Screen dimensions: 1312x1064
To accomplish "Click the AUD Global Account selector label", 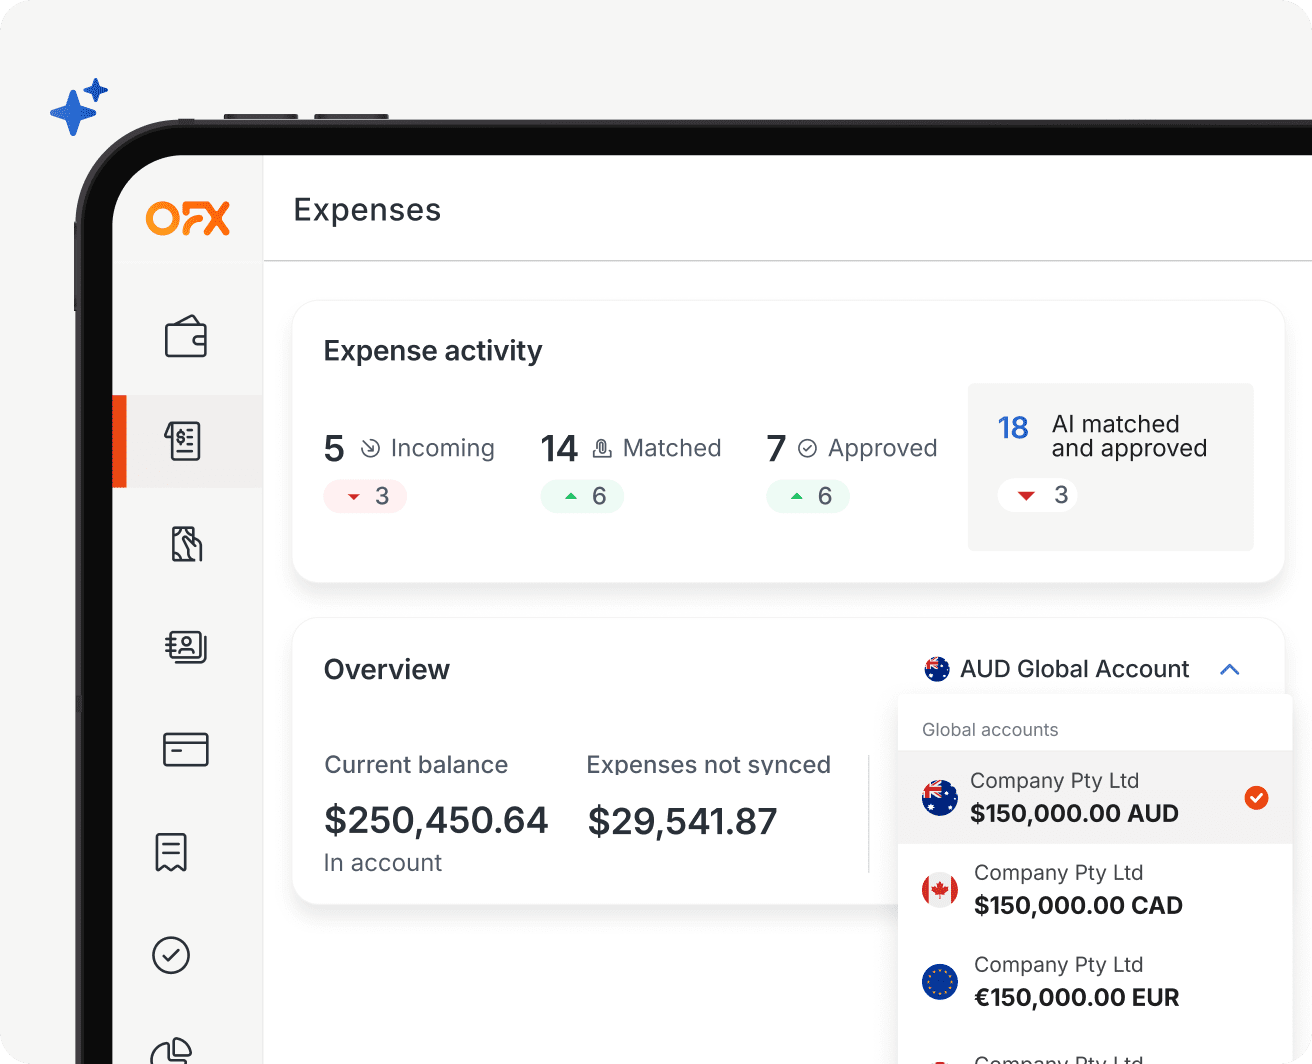I will (1074, 669).
